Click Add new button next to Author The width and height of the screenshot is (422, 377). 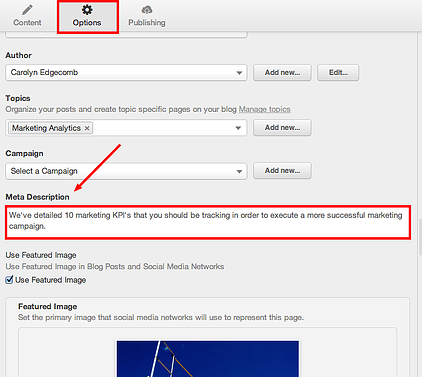282,73
